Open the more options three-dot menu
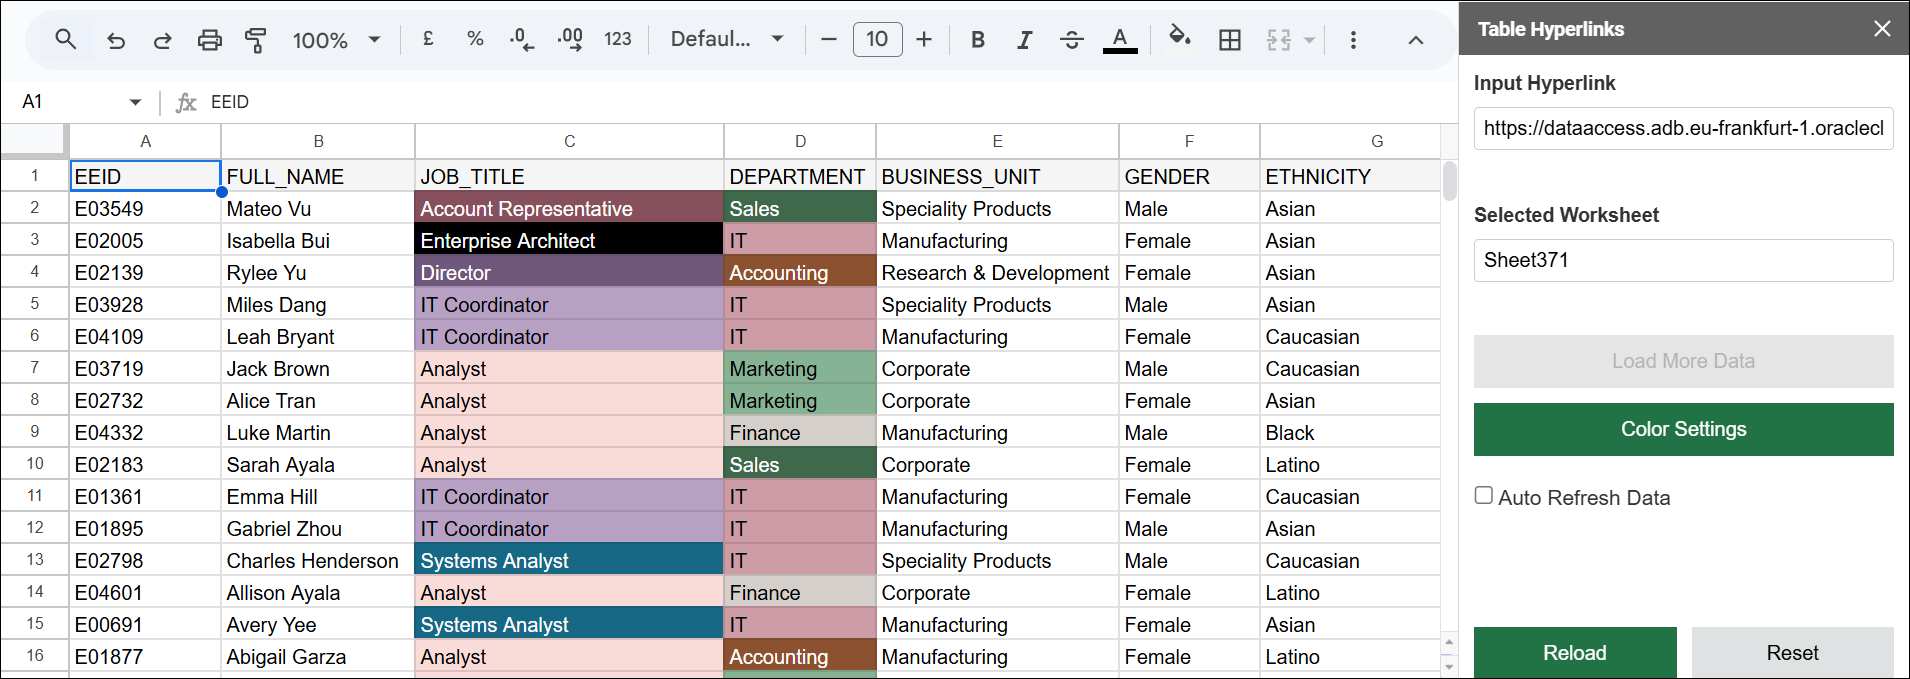 tap(1353, 40)
